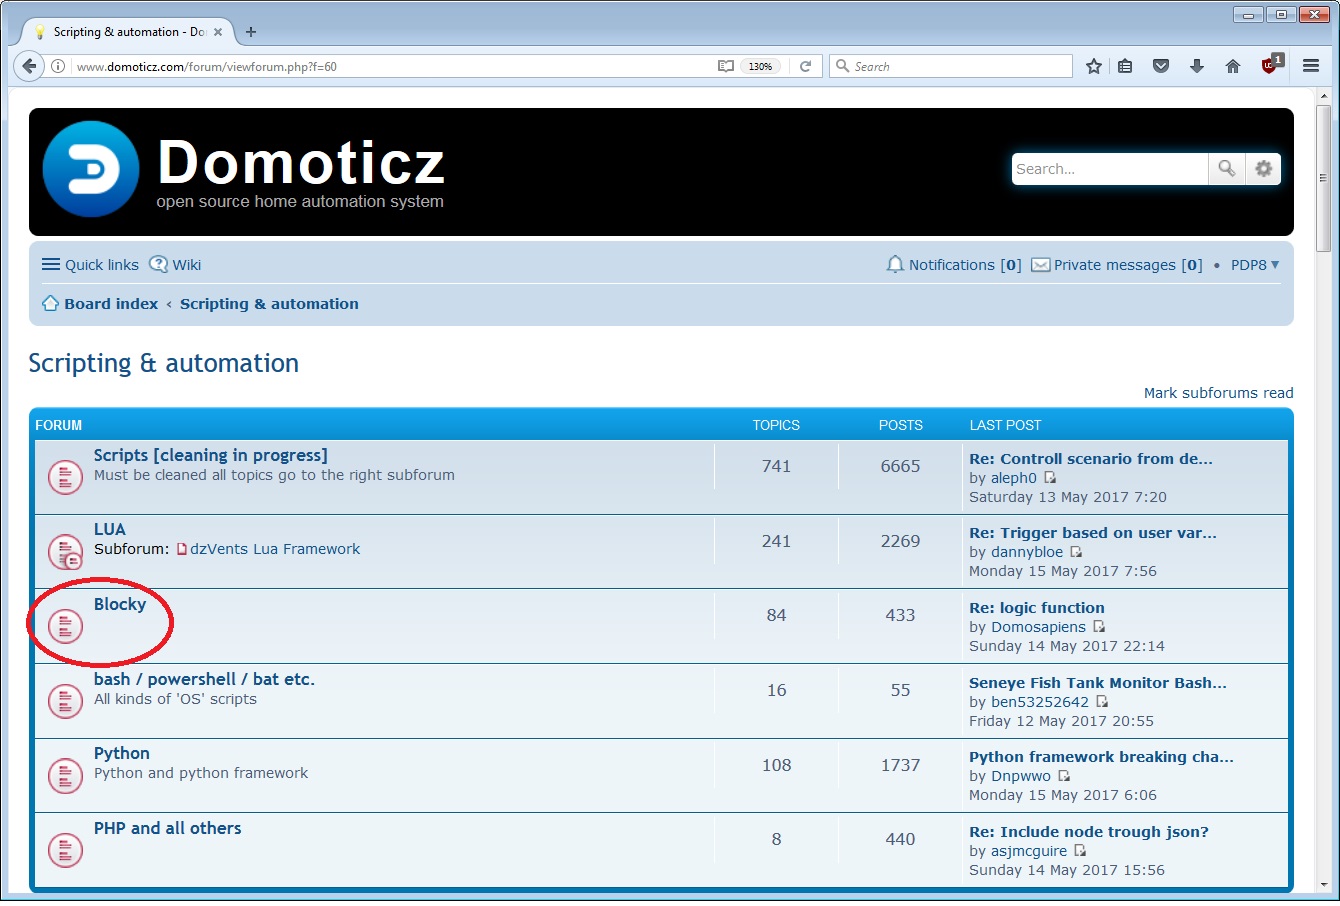
Task: Open last post Seneye Fish Tank Monitor Bash…
Action: (x=1098, y=683)
